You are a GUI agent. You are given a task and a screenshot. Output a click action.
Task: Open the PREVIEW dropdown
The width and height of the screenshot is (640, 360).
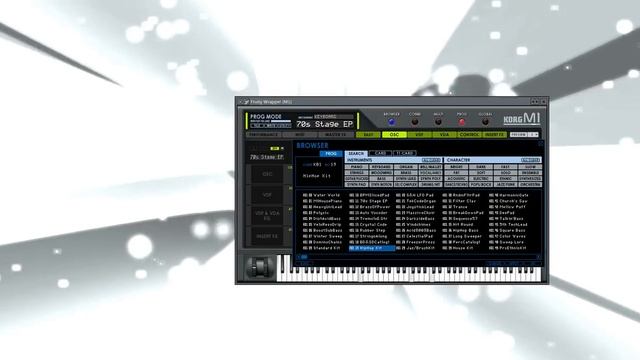click(524, 135)
